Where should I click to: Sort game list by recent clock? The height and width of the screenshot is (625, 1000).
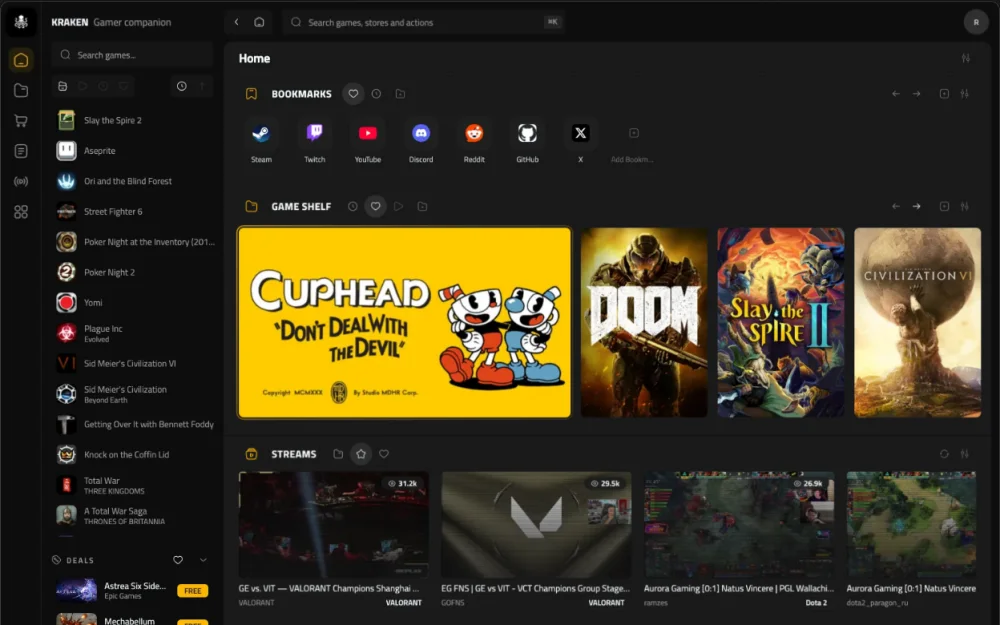(182, 86)
